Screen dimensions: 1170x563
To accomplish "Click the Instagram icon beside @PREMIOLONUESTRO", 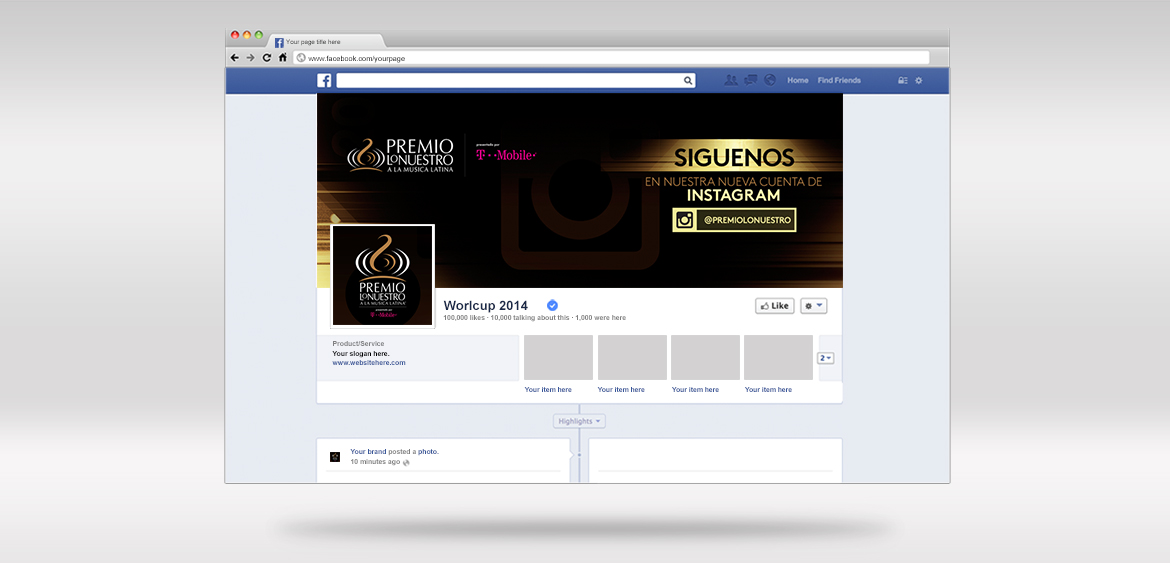I will (x=684, y=220).
